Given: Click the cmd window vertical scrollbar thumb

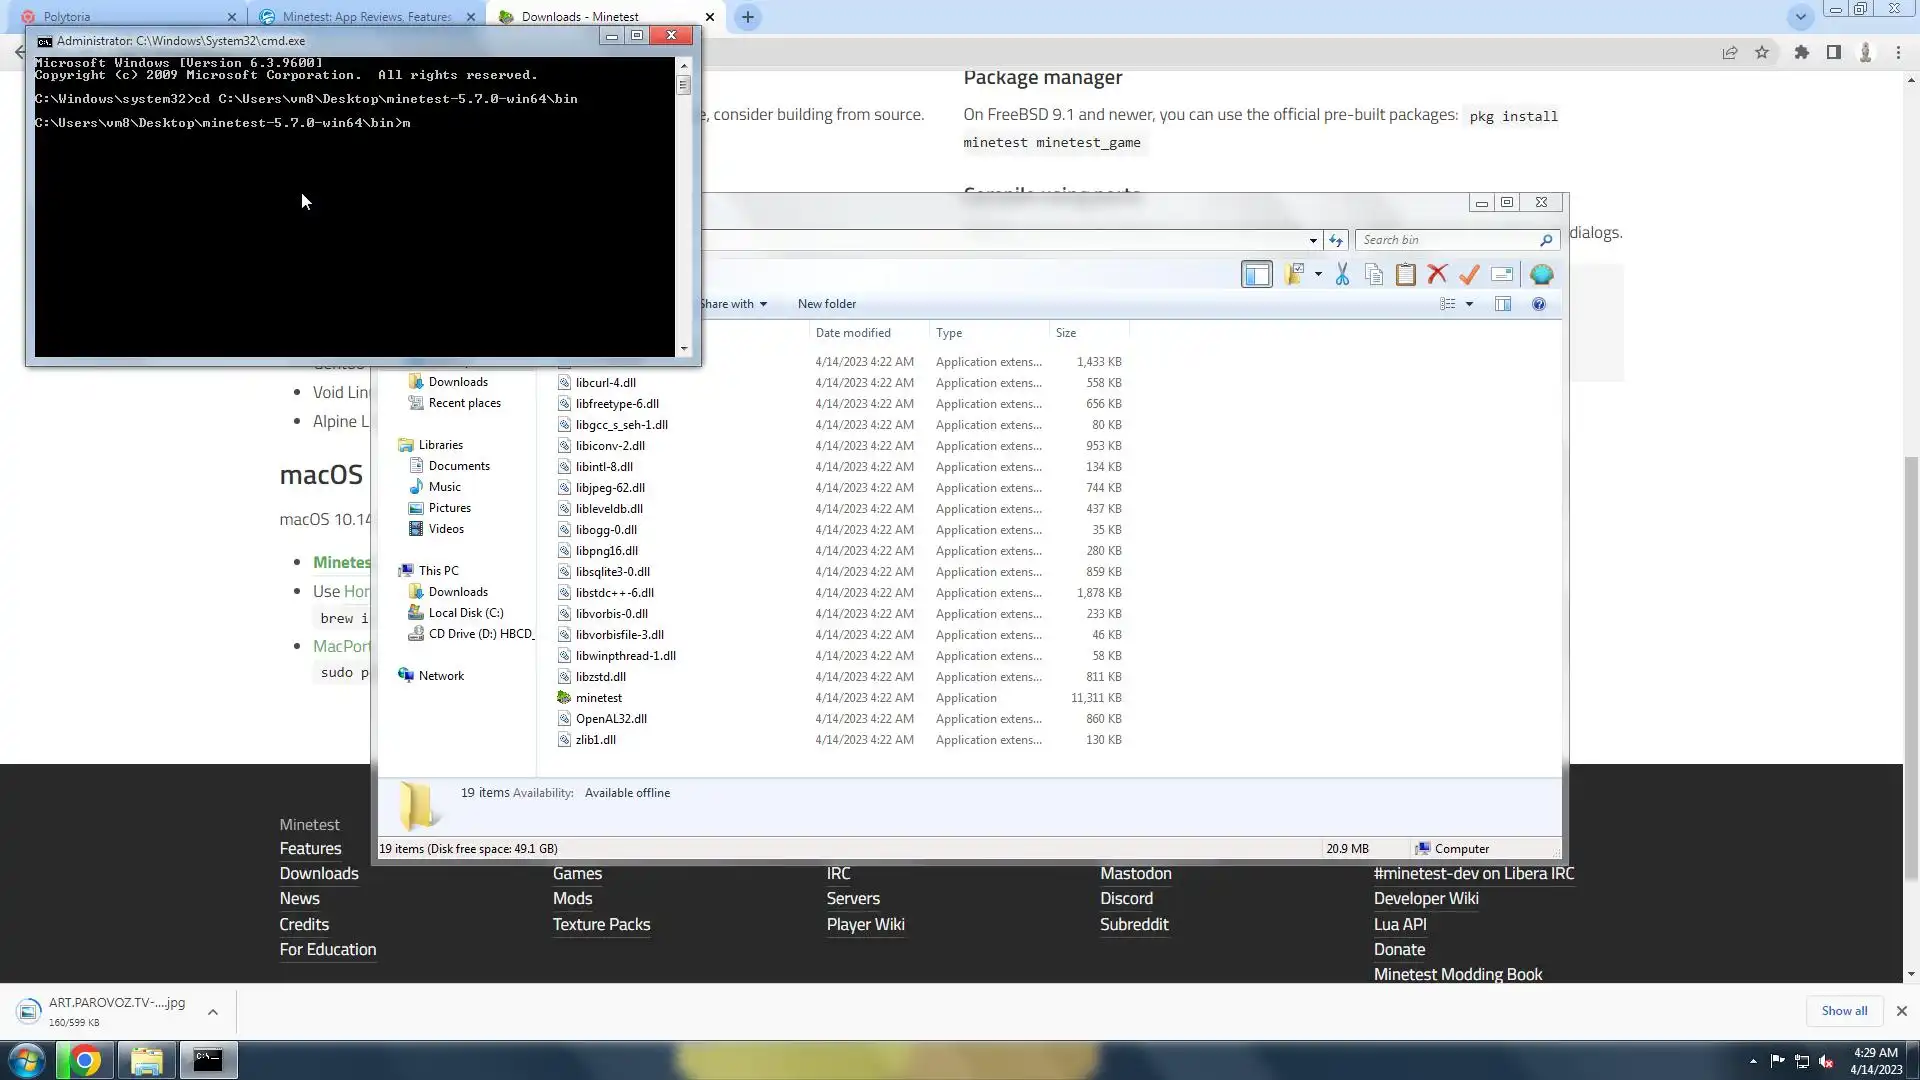Looking at the screenshot, I should pos(684,85).
